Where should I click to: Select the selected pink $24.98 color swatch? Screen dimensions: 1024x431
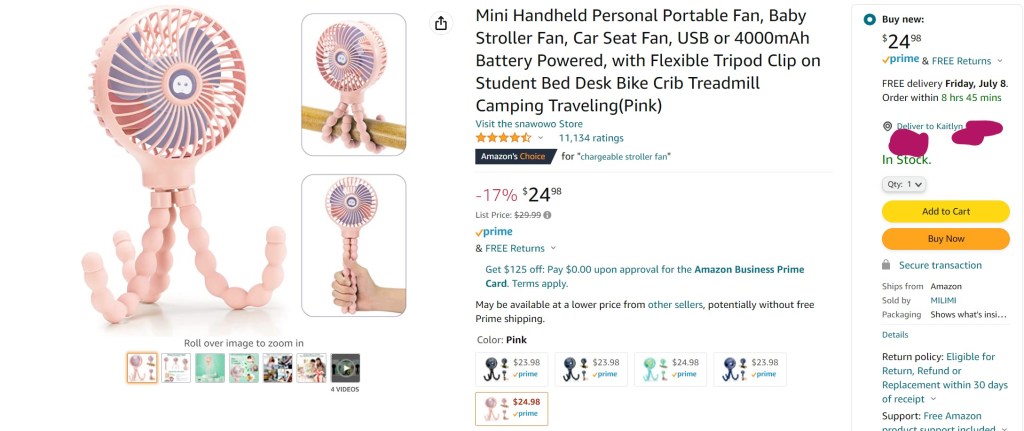click(x=511, y=408)
